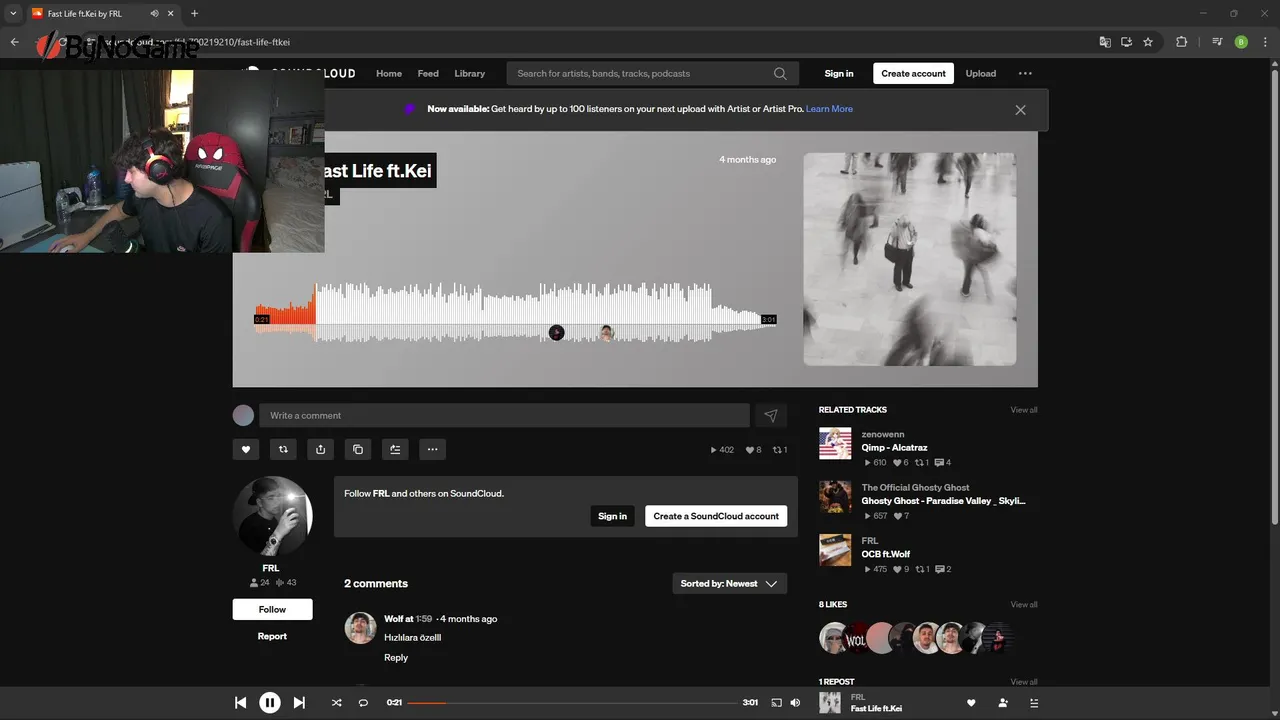Open the tab search dropdown arrow
The width and height of the screenshot is (1280, 720).
click(13, 13)
